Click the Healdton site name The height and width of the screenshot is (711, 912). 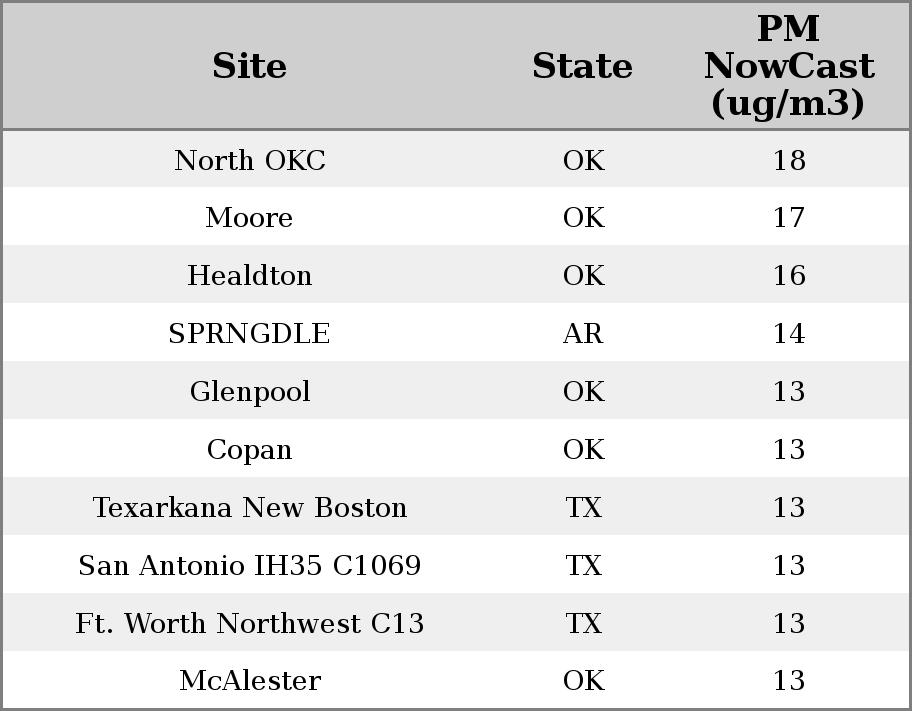click(249, 276)
